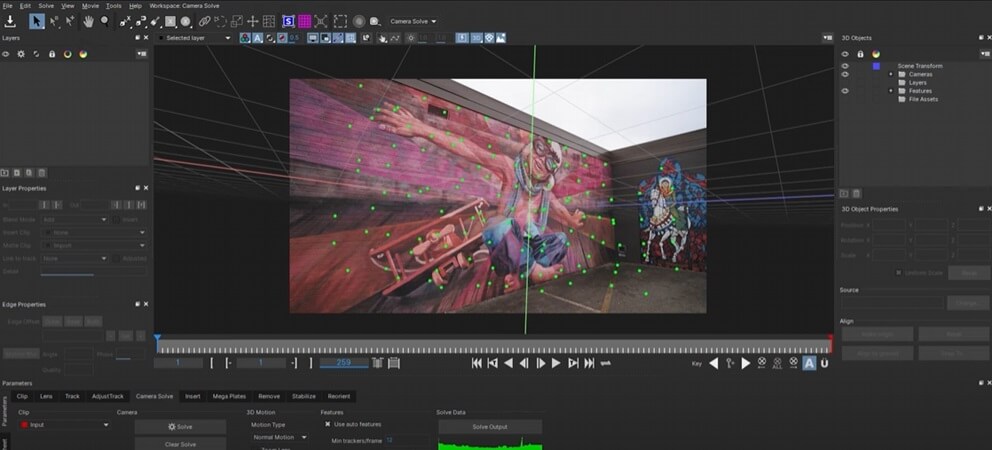Toggle visibility of Cameras in 3D Objects
The image size is (992, 450).
pyautogui.click(x=845, y=74)
